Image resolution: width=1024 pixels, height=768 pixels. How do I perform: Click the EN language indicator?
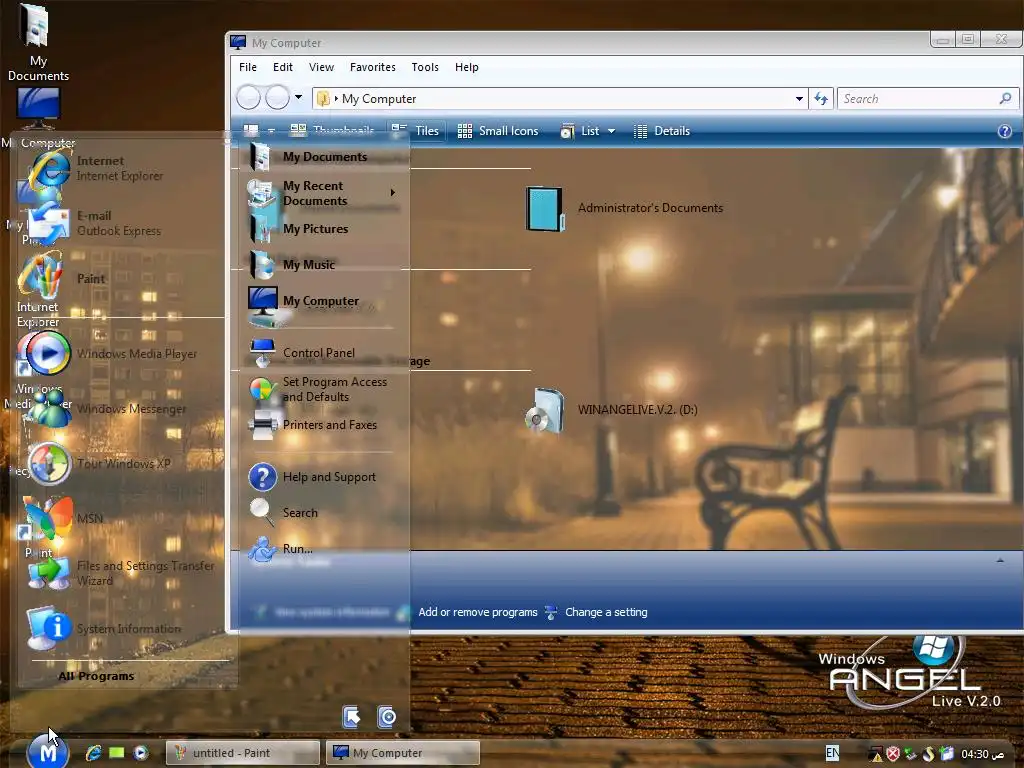pos(832,753)
